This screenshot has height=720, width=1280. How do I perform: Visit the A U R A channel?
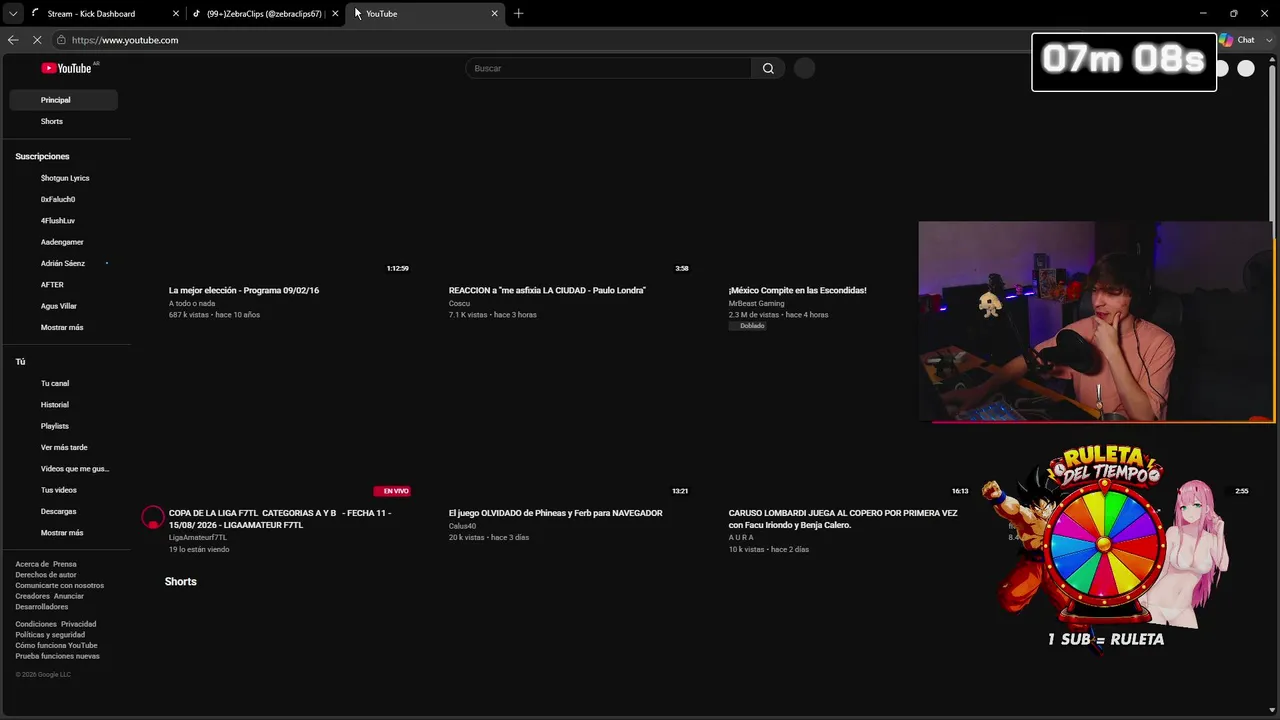741,538
